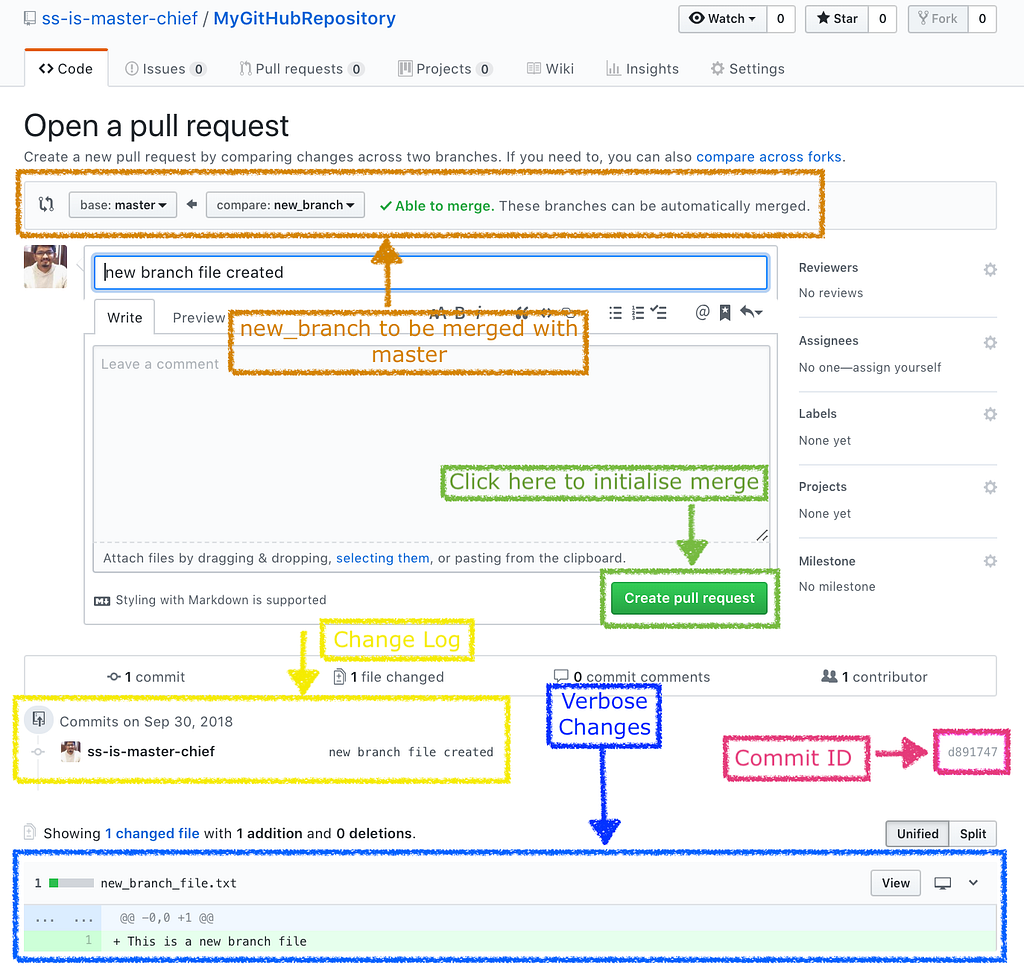Click Create pull request button

tap(689, 598)
